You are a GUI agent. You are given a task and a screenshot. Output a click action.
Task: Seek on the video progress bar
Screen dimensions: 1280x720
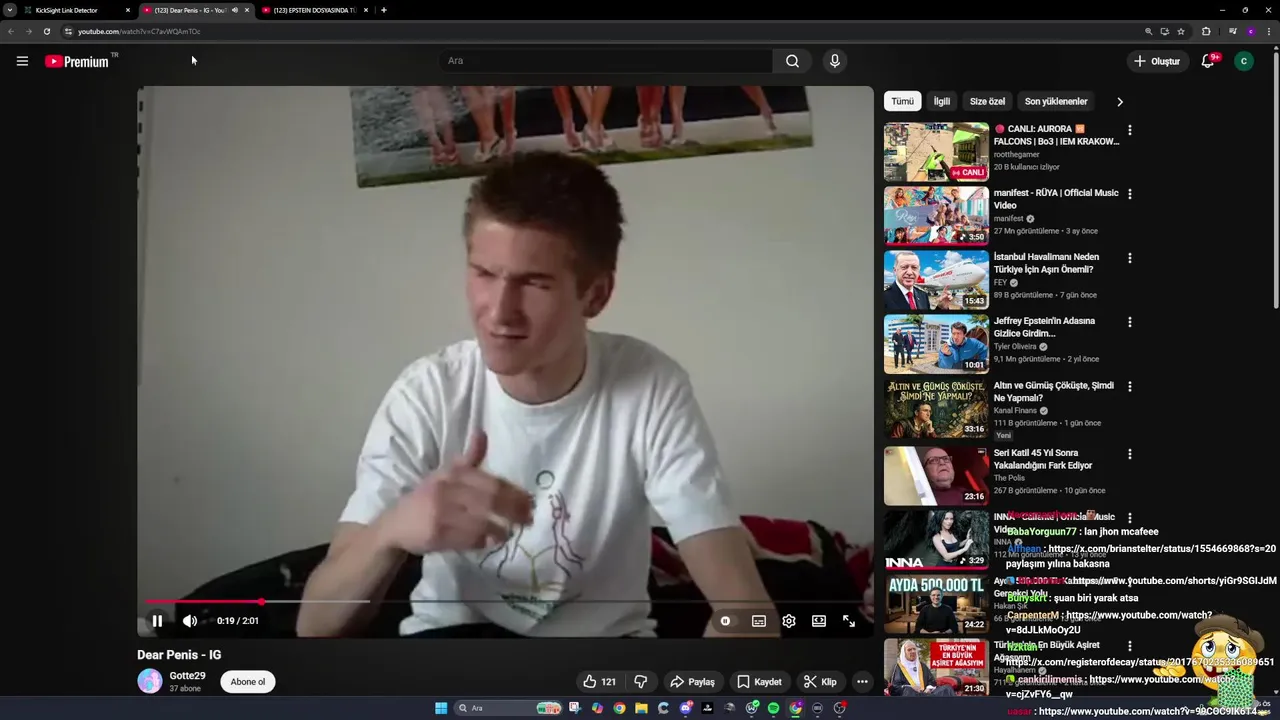point(505,602)
